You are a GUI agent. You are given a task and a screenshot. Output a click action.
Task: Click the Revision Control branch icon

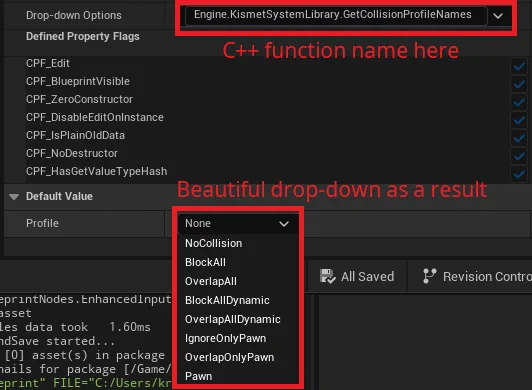coord(429,276)
